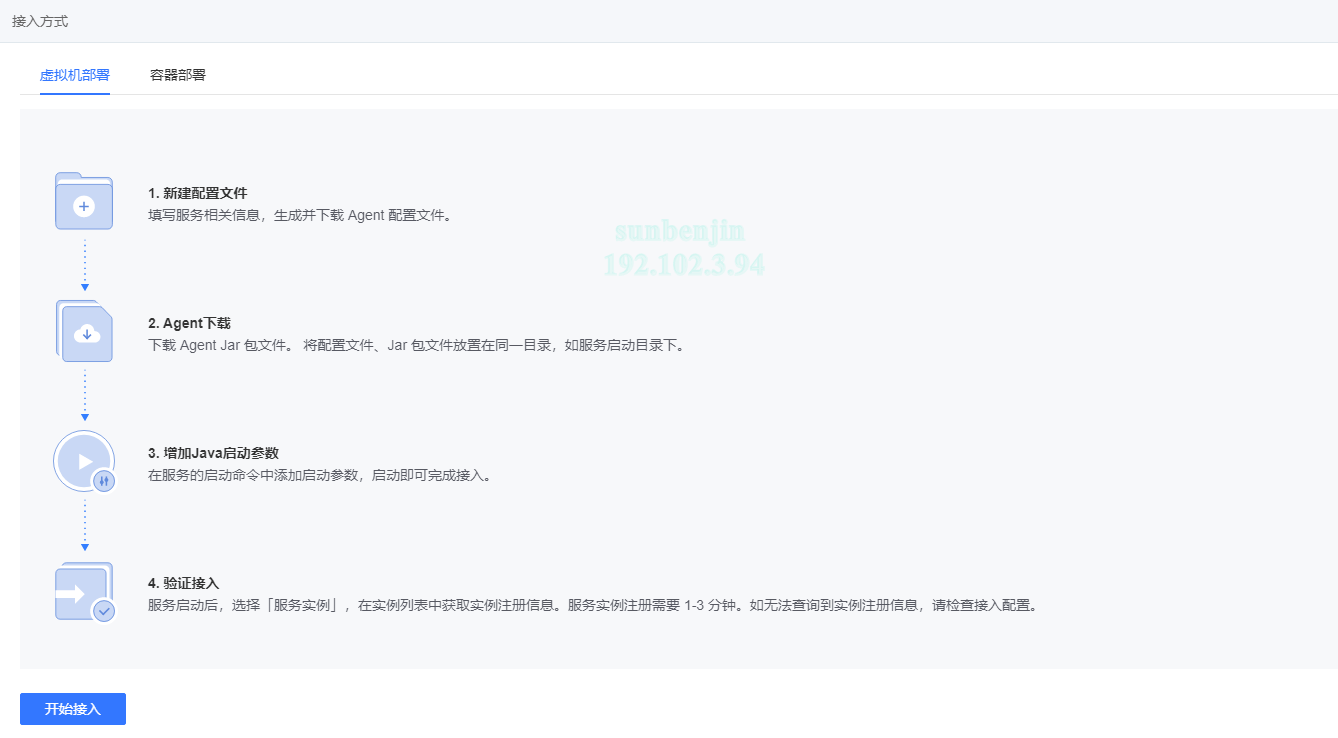Select the '2. Agent下载' heading
The image size is (1338, 738).
[189, 323]
